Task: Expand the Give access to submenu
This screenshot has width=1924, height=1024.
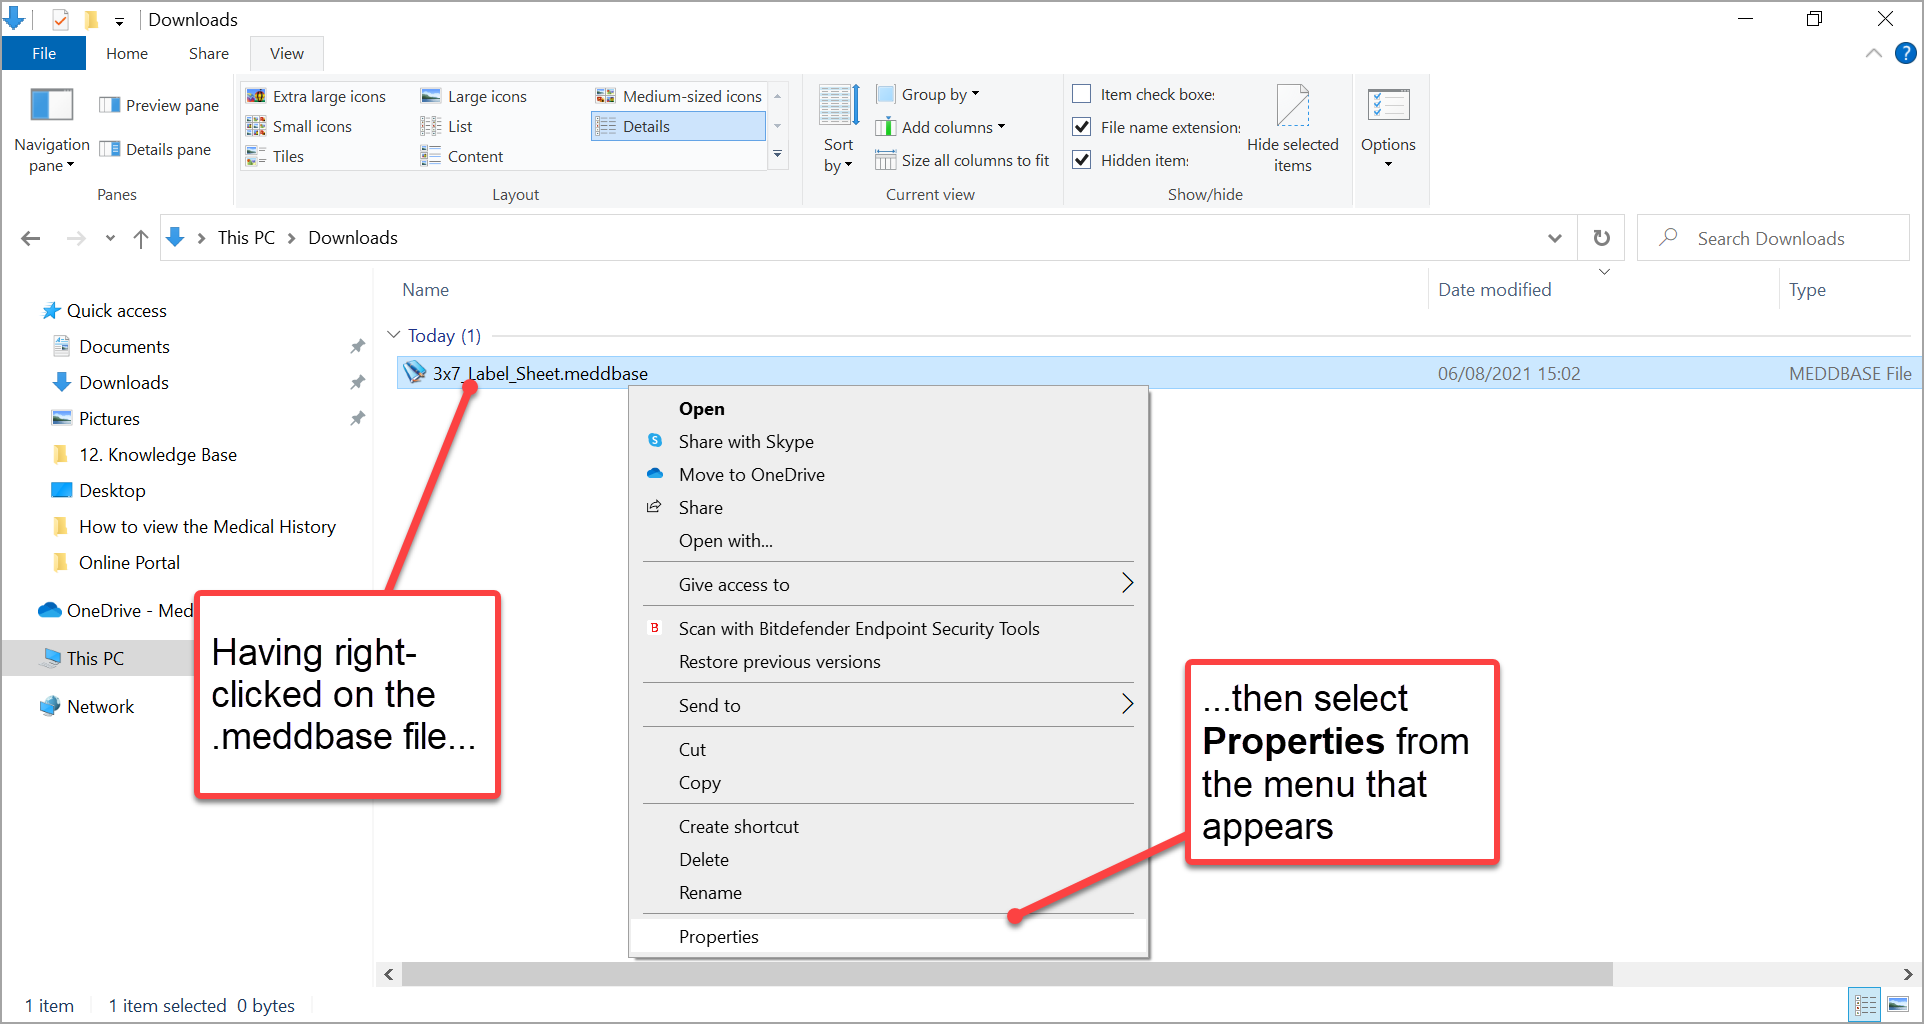Action: (x=888, y=584)
